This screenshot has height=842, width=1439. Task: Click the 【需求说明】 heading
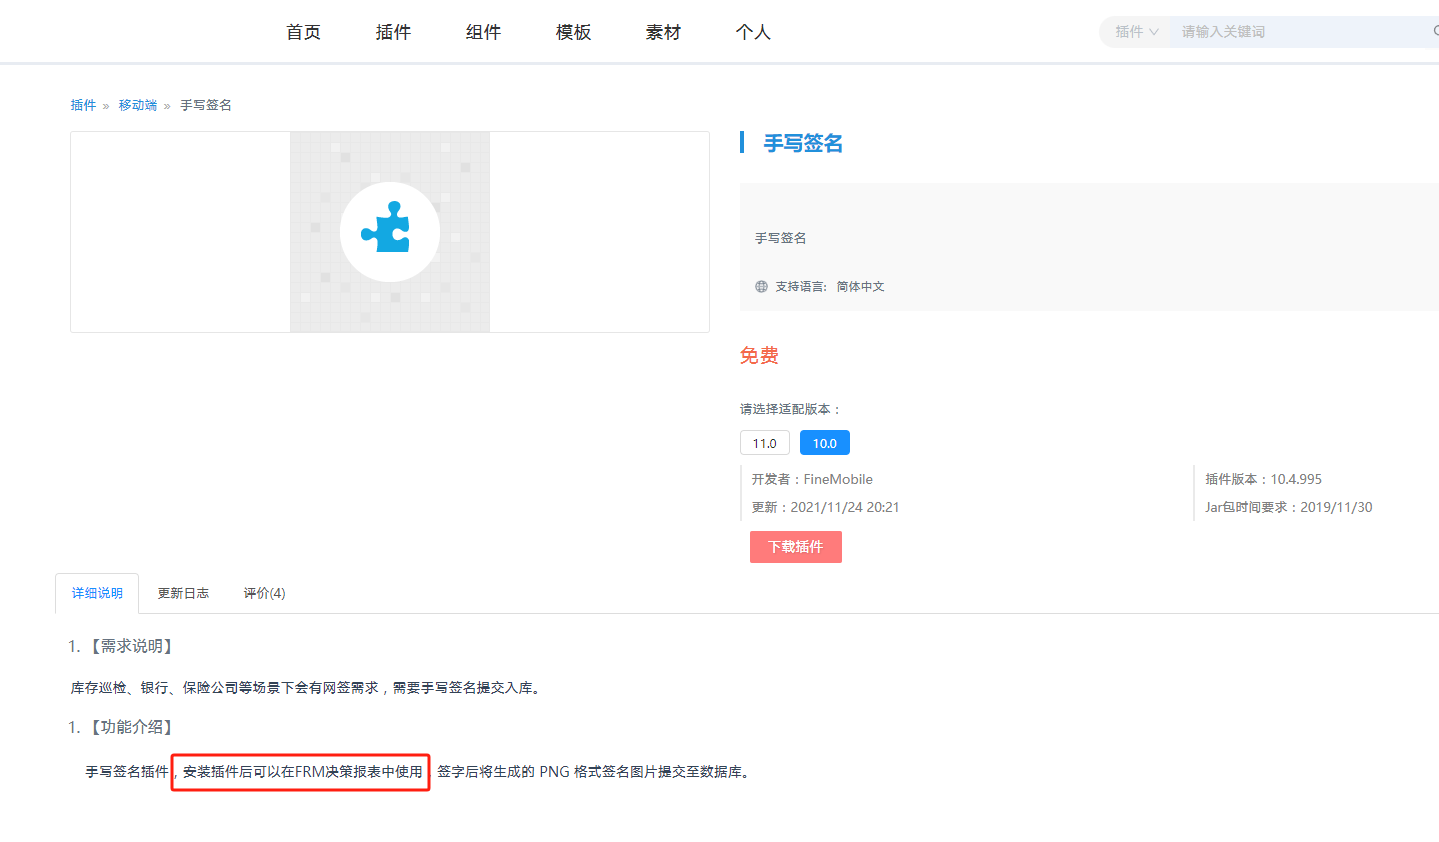point(131,646)
